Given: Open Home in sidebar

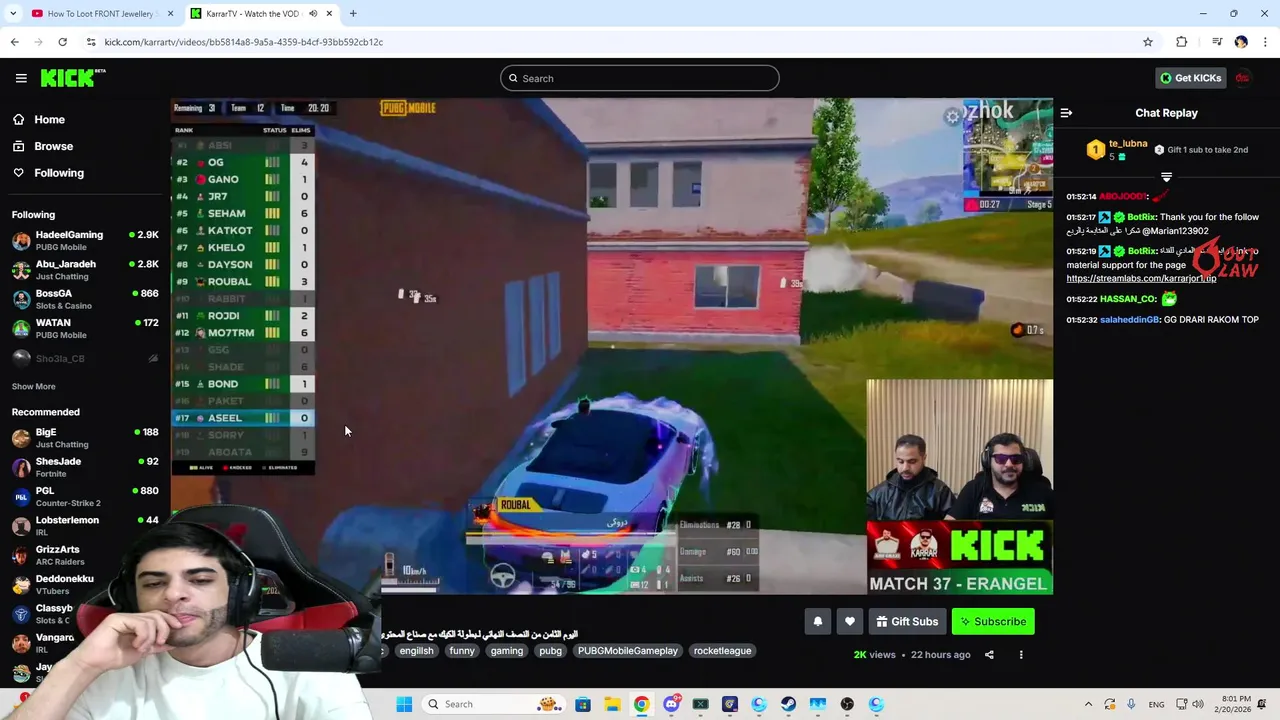Looking at the screenshot, I should pos(49,119).
